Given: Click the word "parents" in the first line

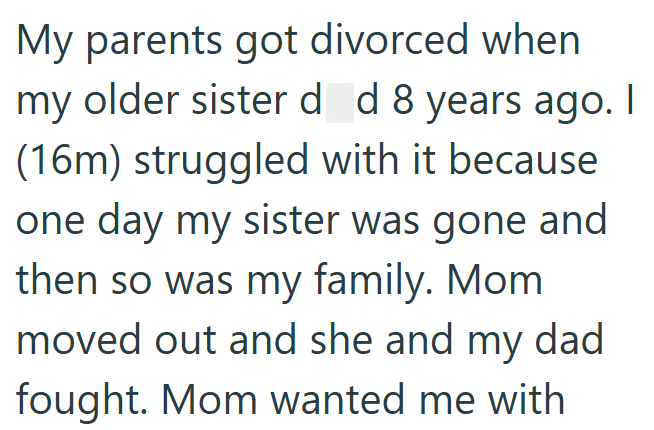Looking at the screenshot, I should pyautogui.click(x=151, y=45).
